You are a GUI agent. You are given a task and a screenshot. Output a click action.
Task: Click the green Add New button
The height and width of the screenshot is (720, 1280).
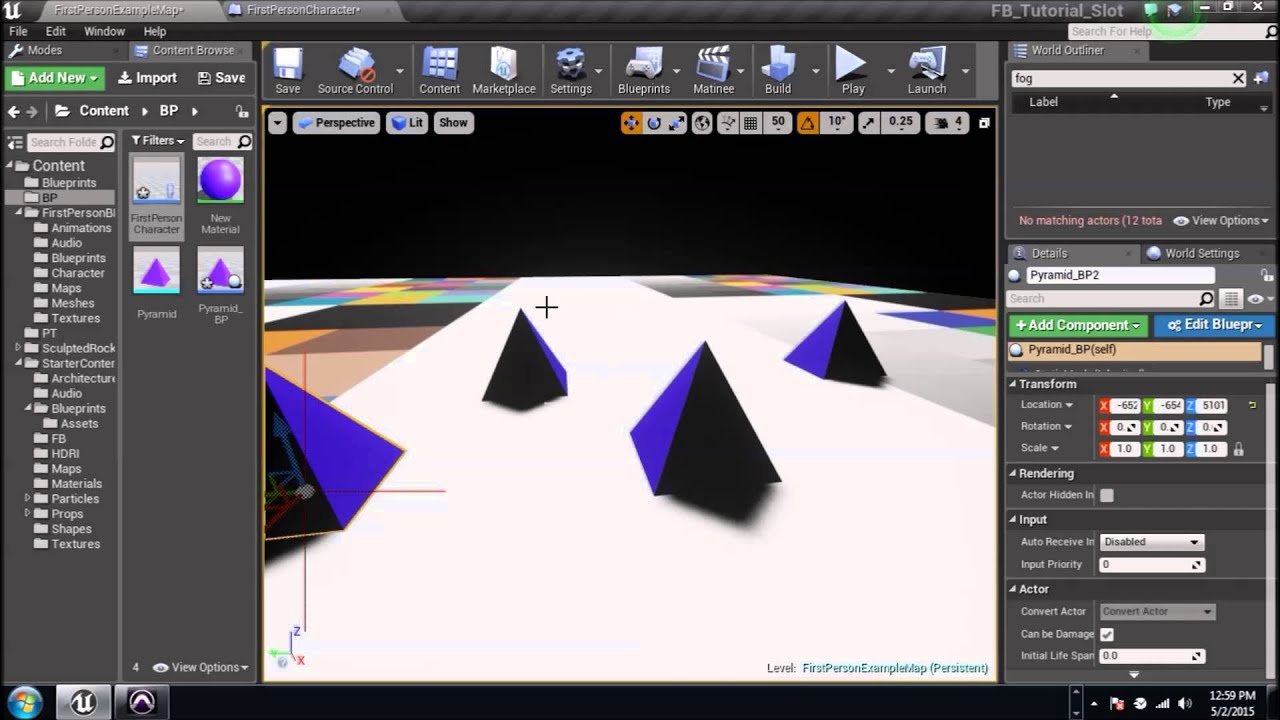pyautogui.click(x=55, y=78)
